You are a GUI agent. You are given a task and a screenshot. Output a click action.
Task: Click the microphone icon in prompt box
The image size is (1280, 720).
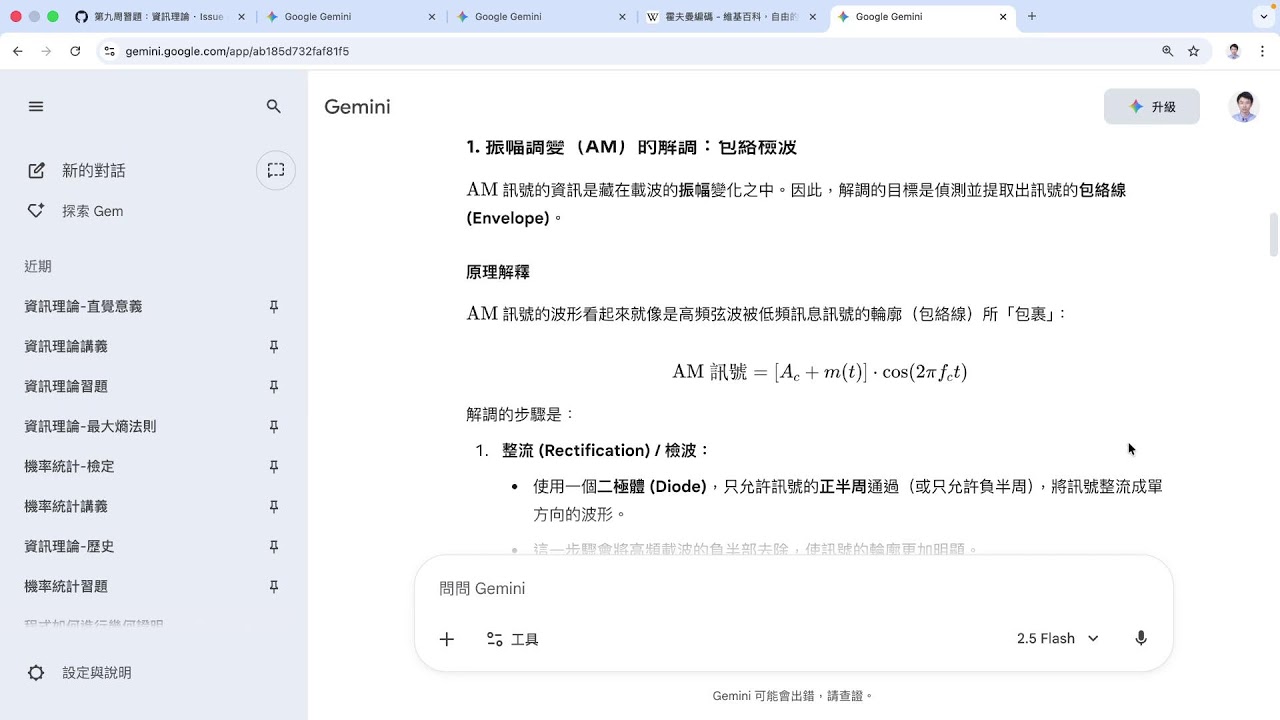tap(1141, 639)
